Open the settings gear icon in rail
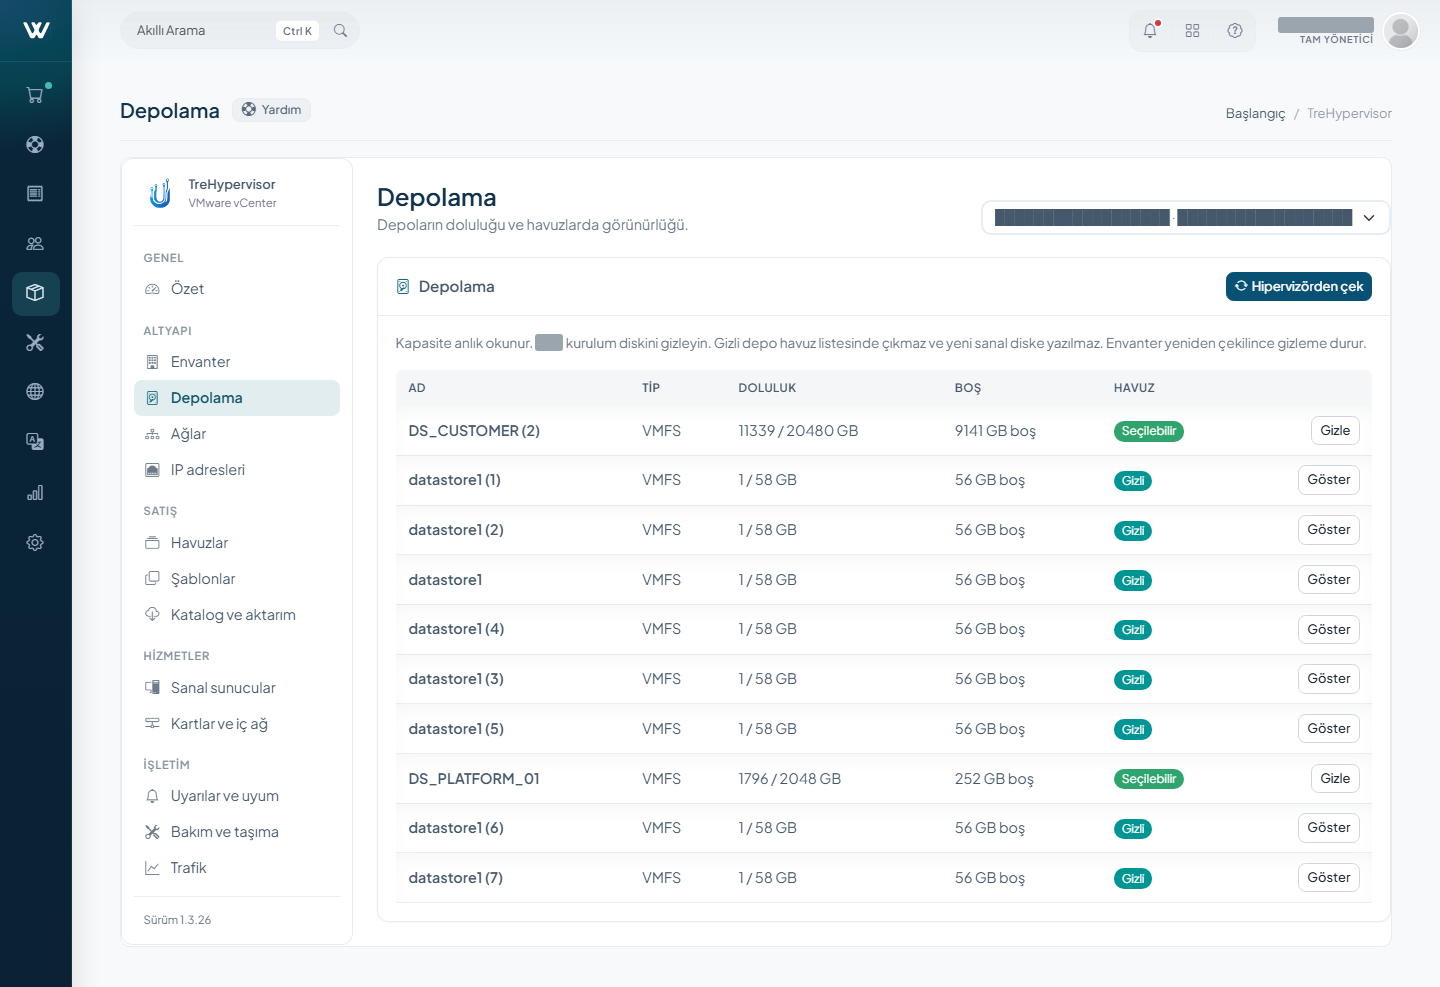 click(x=35, y=542)
